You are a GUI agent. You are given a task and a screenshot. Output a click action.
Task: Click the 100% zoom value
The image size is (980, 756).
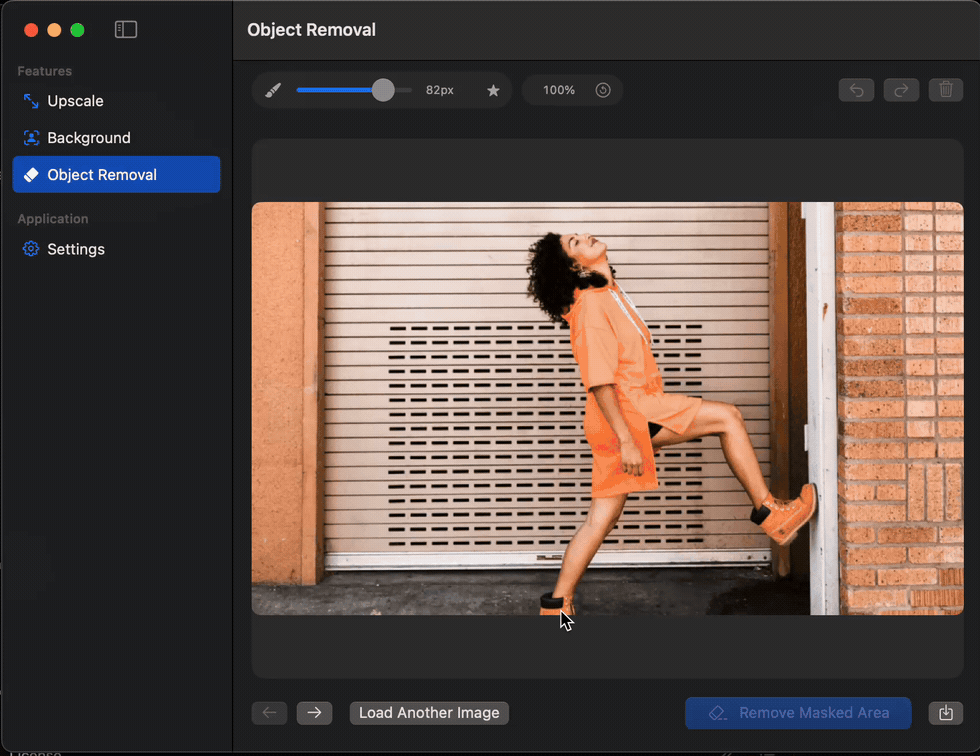(x=559, y=90)
